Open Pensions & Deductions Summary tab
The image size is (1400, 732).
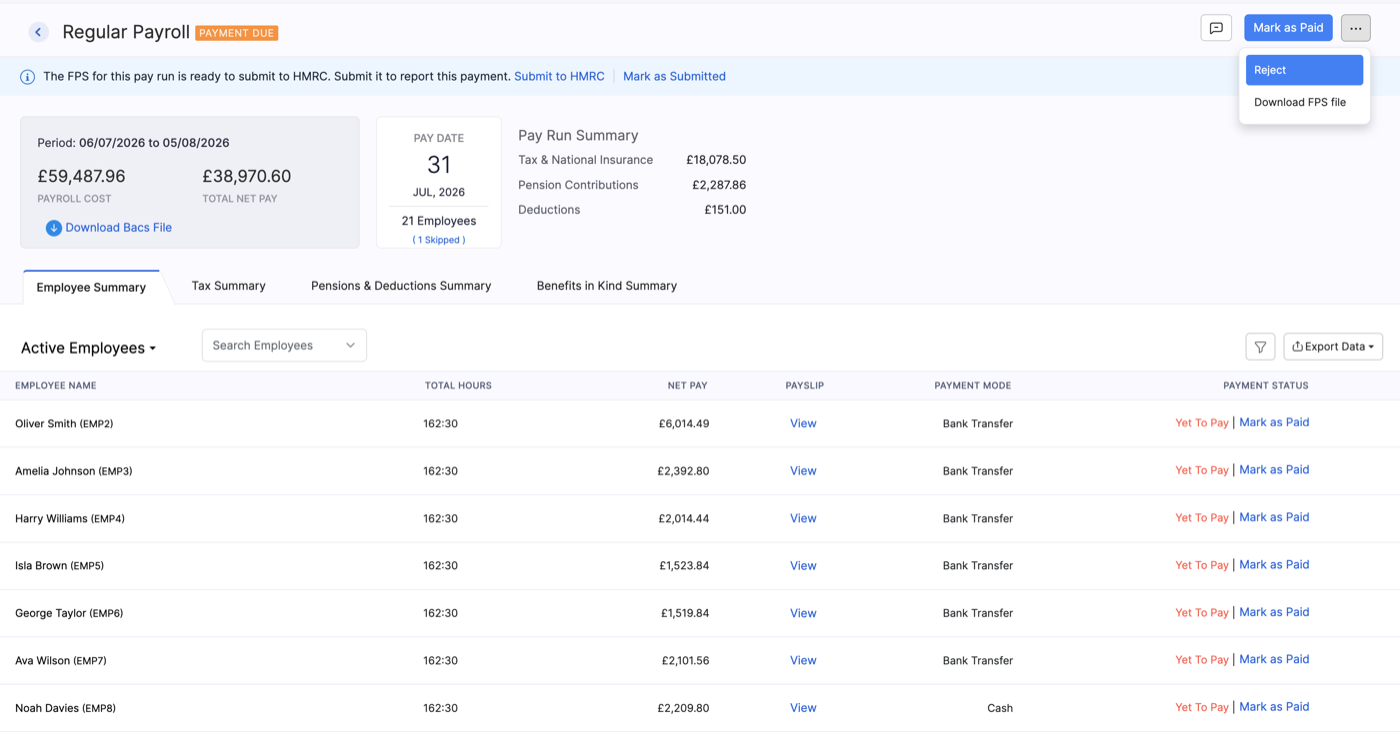401,286
